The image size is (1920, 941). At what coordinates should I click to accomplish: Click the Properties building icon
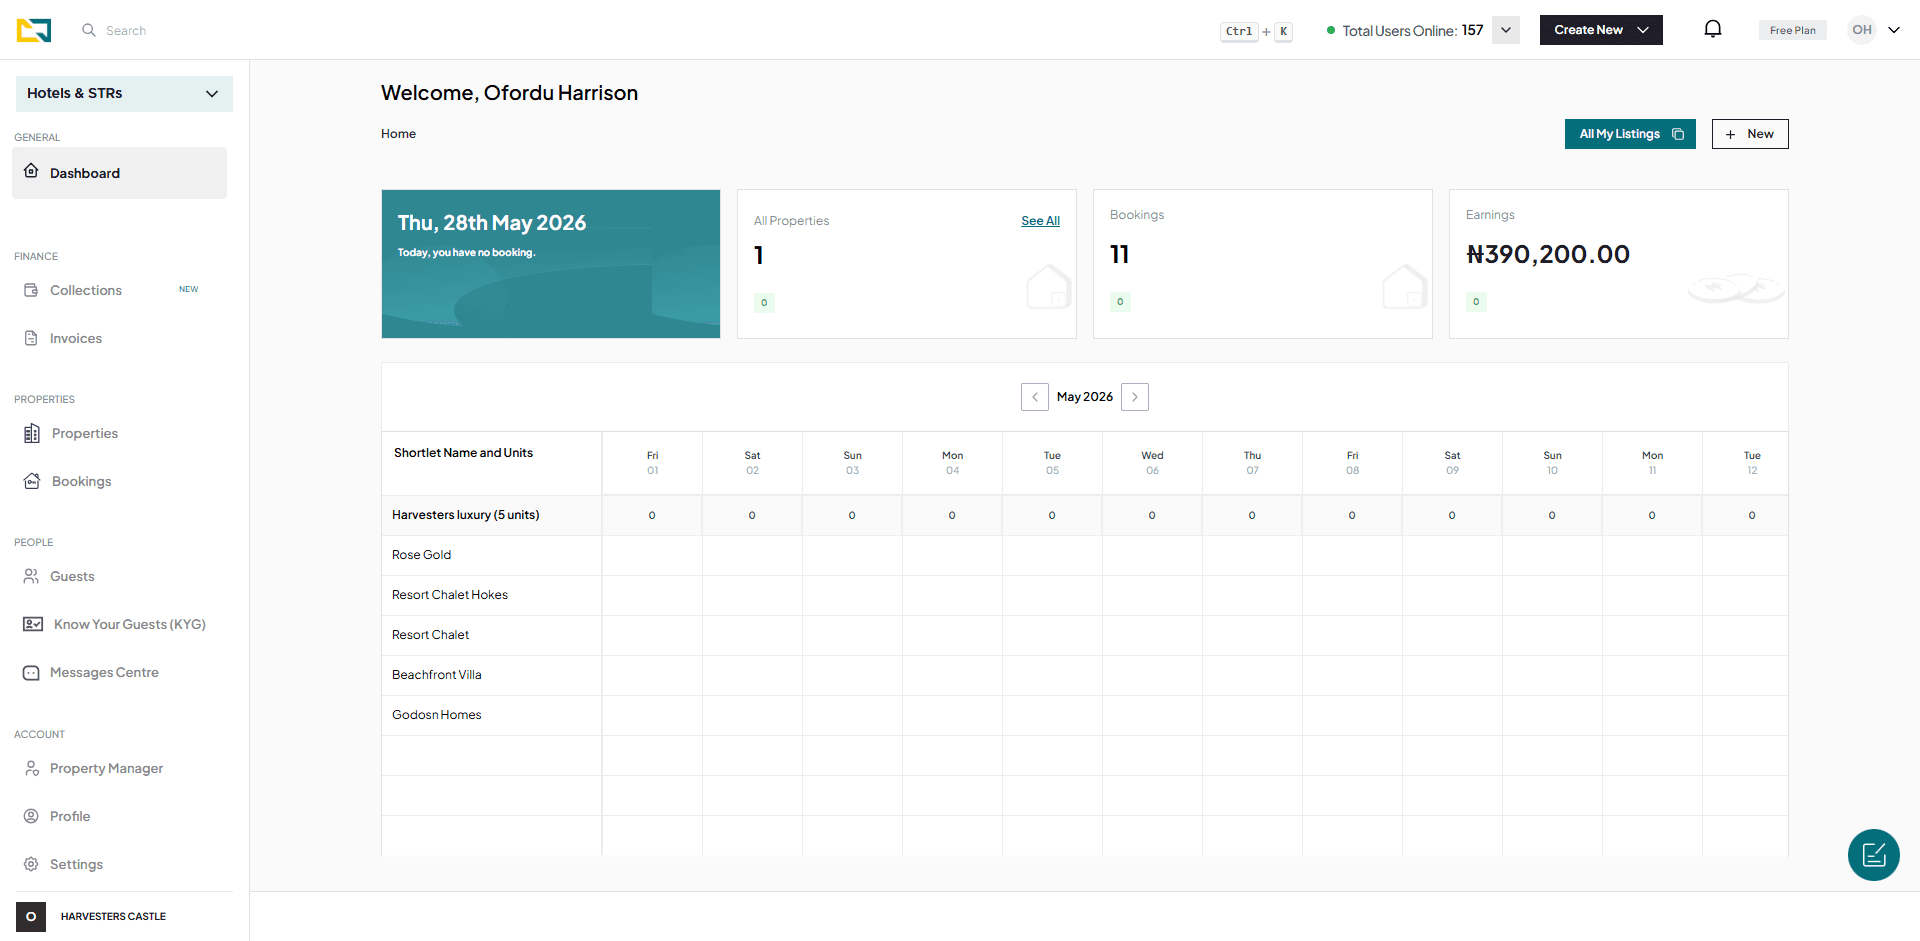[32, 433]
